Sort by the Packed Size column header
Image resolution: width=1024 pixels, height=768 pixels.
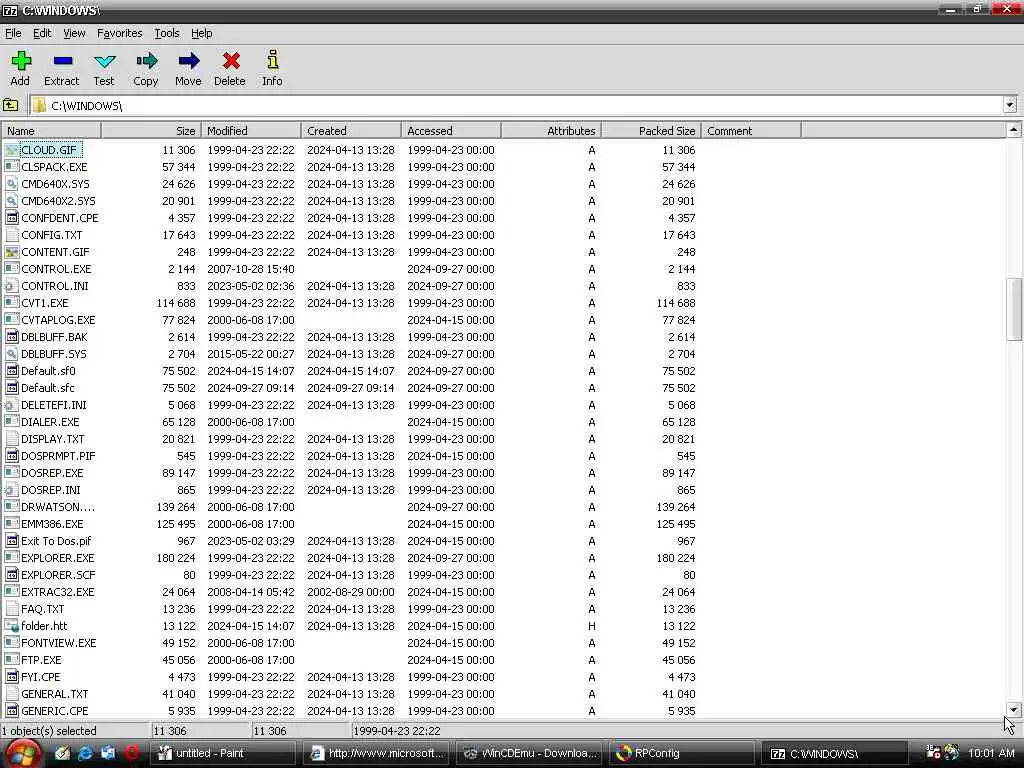click(651, 131)
